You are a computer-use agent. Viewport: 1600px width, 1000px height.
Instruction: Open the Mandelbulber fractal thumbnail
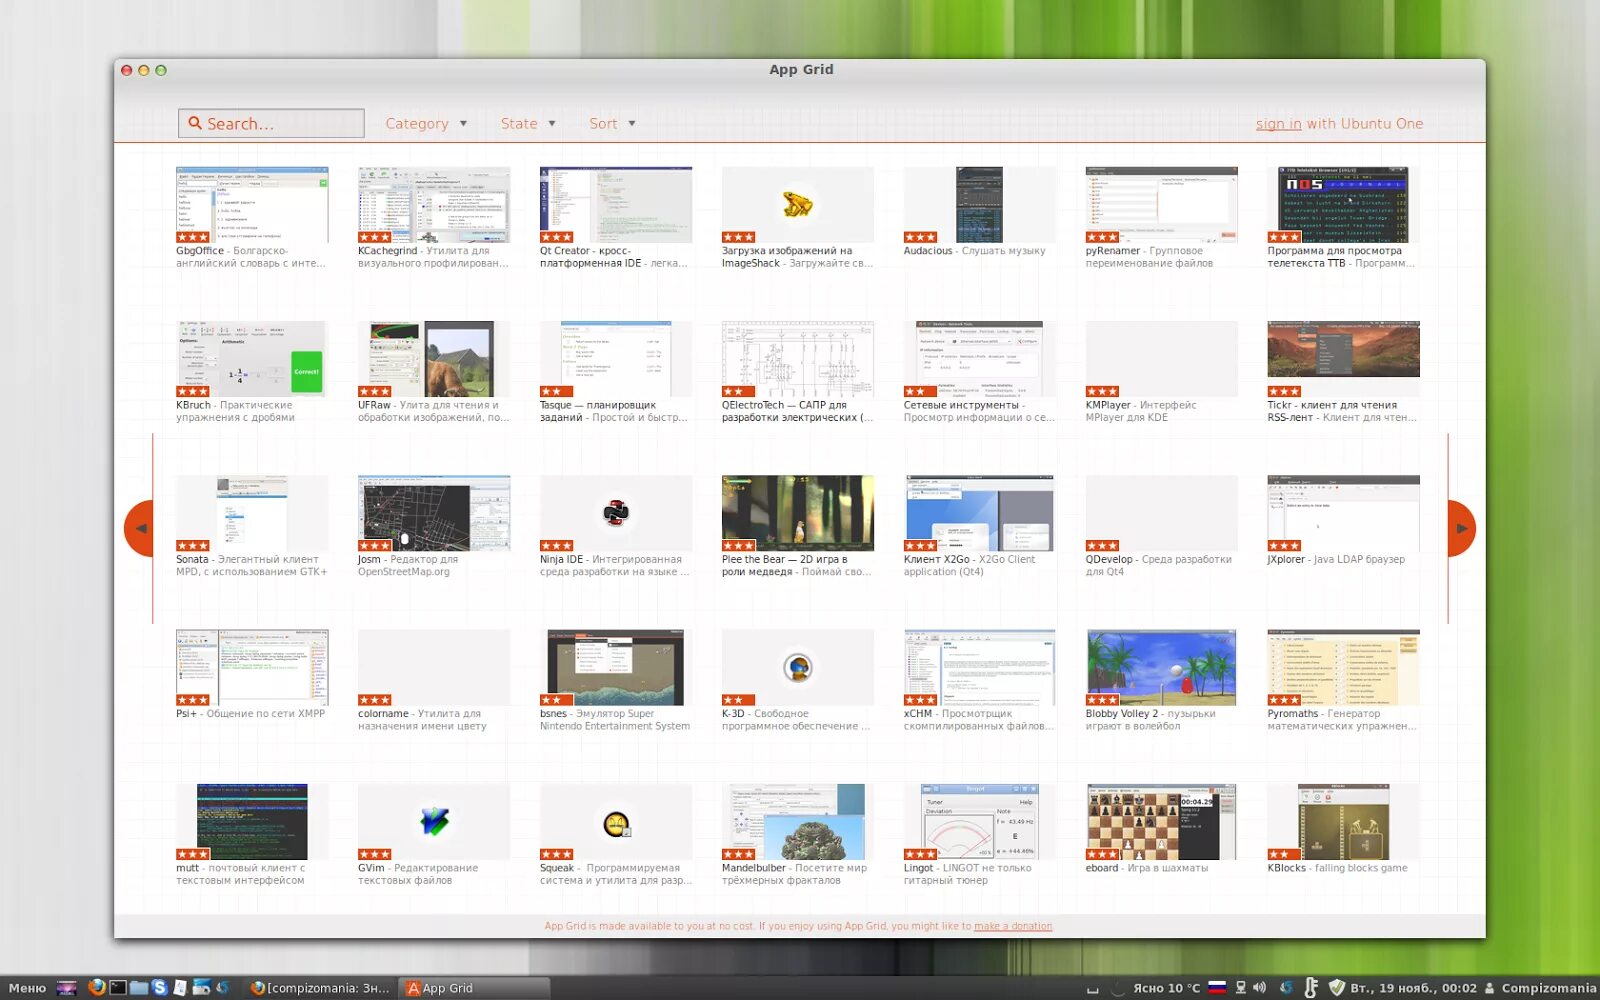(x=798, y=822)
